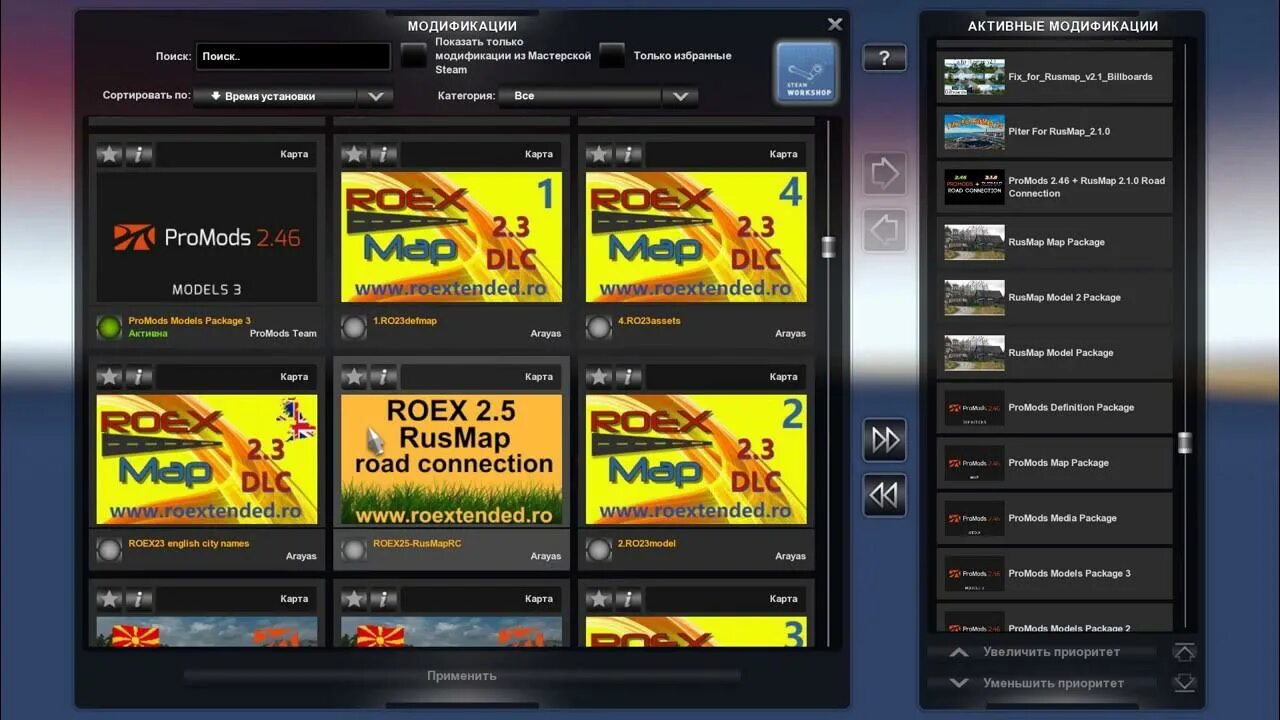This screenshot has width=1280, height=720.
Task: Select ProMods Models Package 3 in active list
Action: (x=1055, y=573)
